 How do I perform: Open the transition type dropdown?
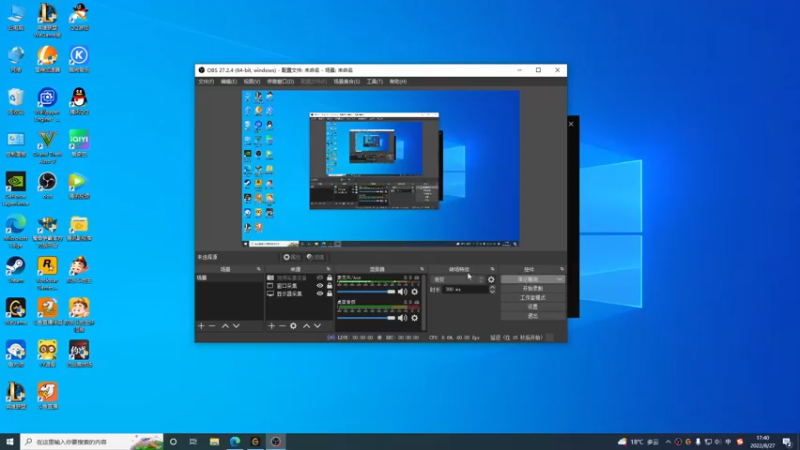[x=457, y=280]
